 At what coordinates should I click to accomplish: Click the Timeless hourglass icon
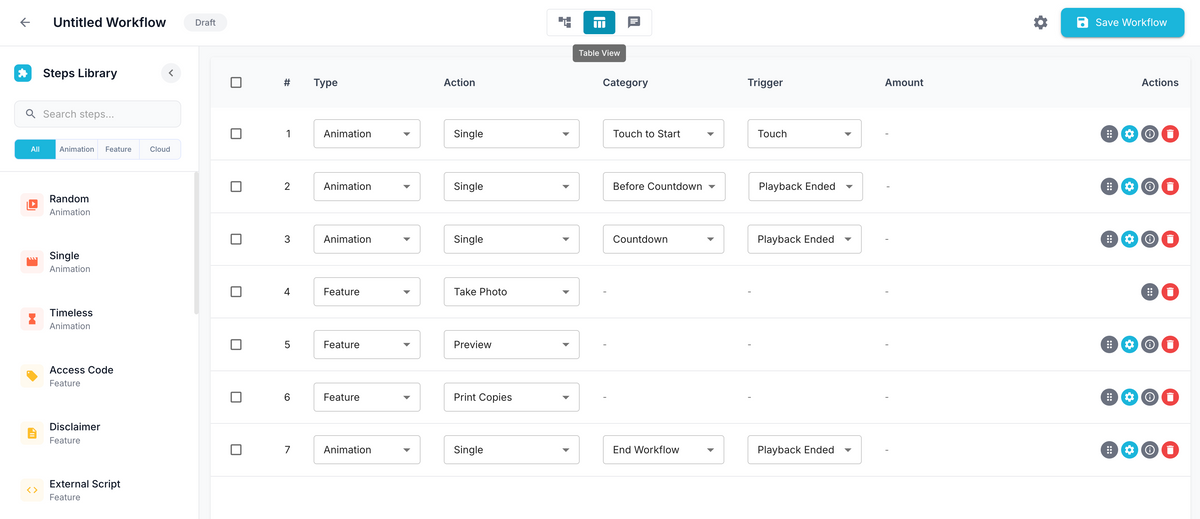[32, 319]
